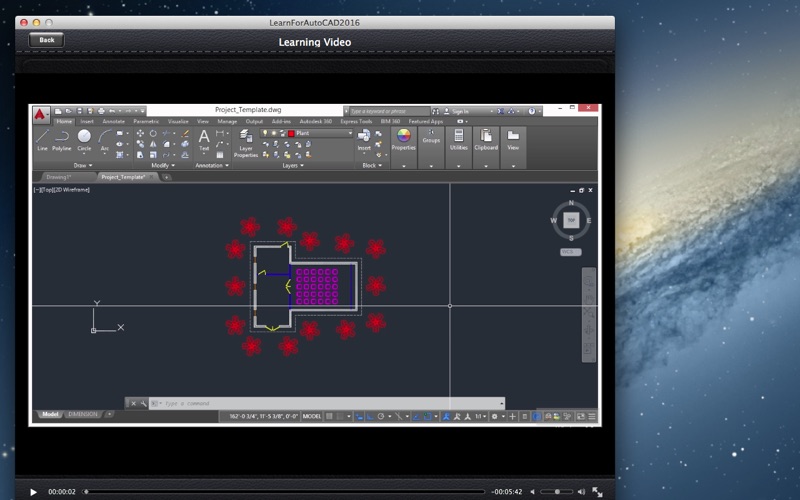Select the Arc tool
The width and height of the screenshot is (800, 500).
pos(105,140)
